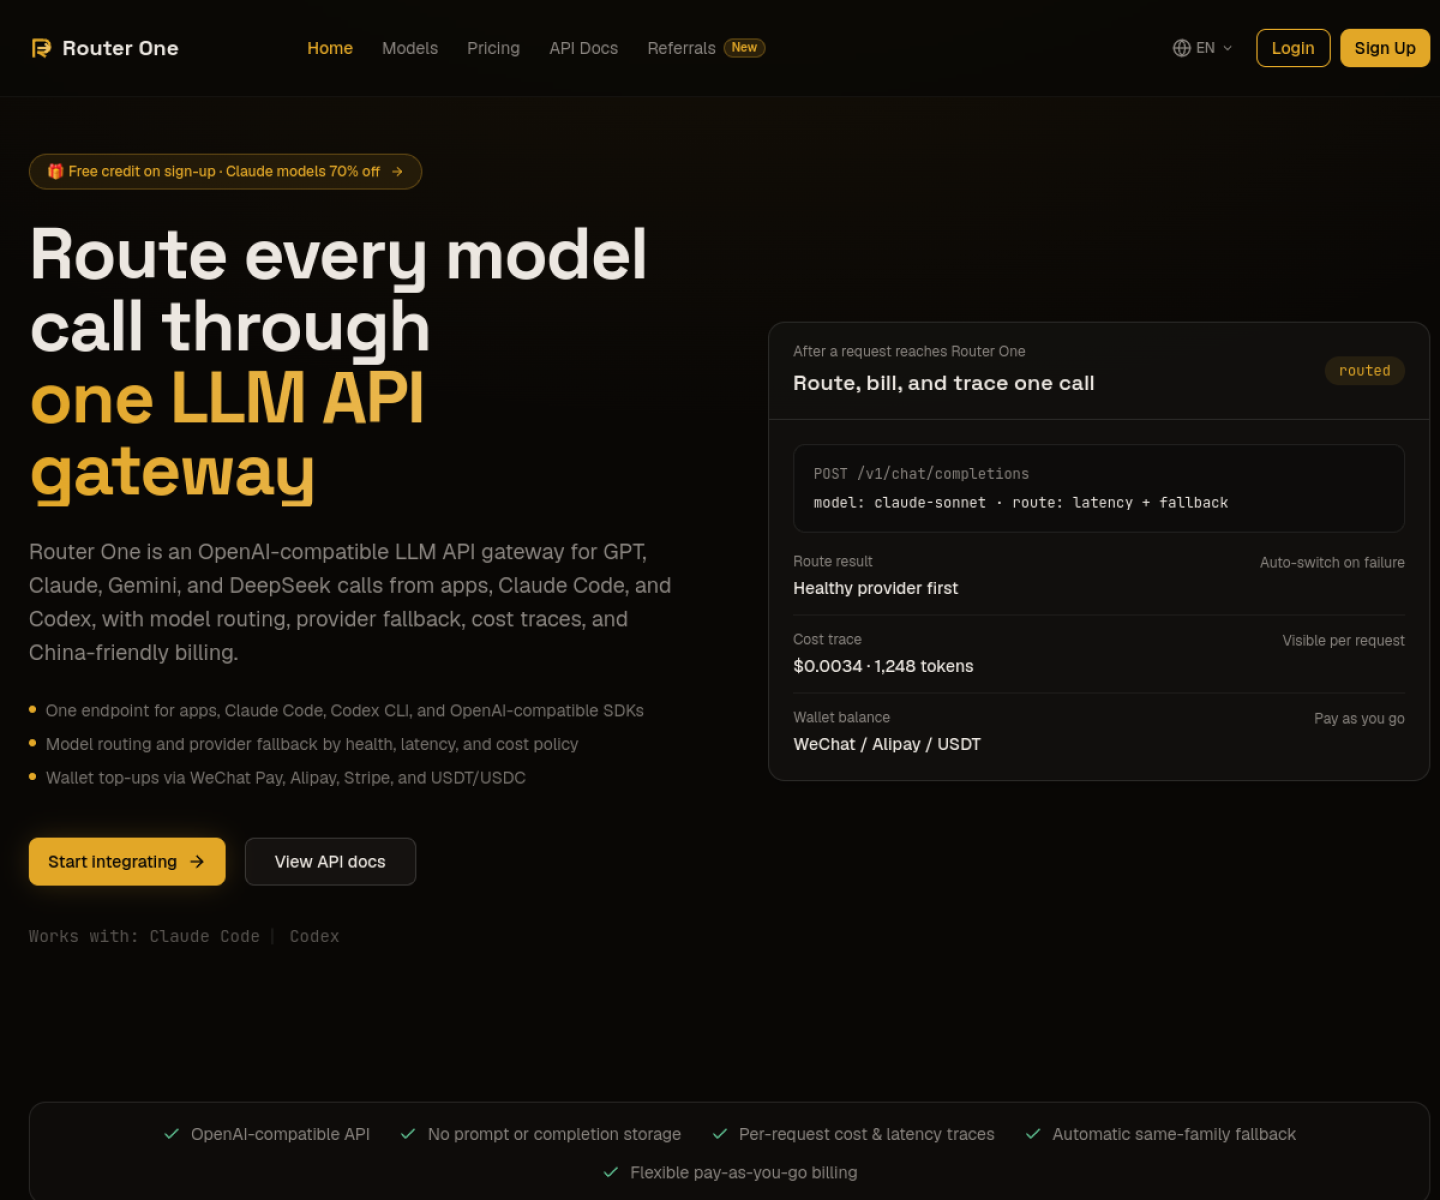The width and height of the screenshot is (1440, 1200).
Task: Click the arrow icon on Start integrating
Action: click(197, 862)
